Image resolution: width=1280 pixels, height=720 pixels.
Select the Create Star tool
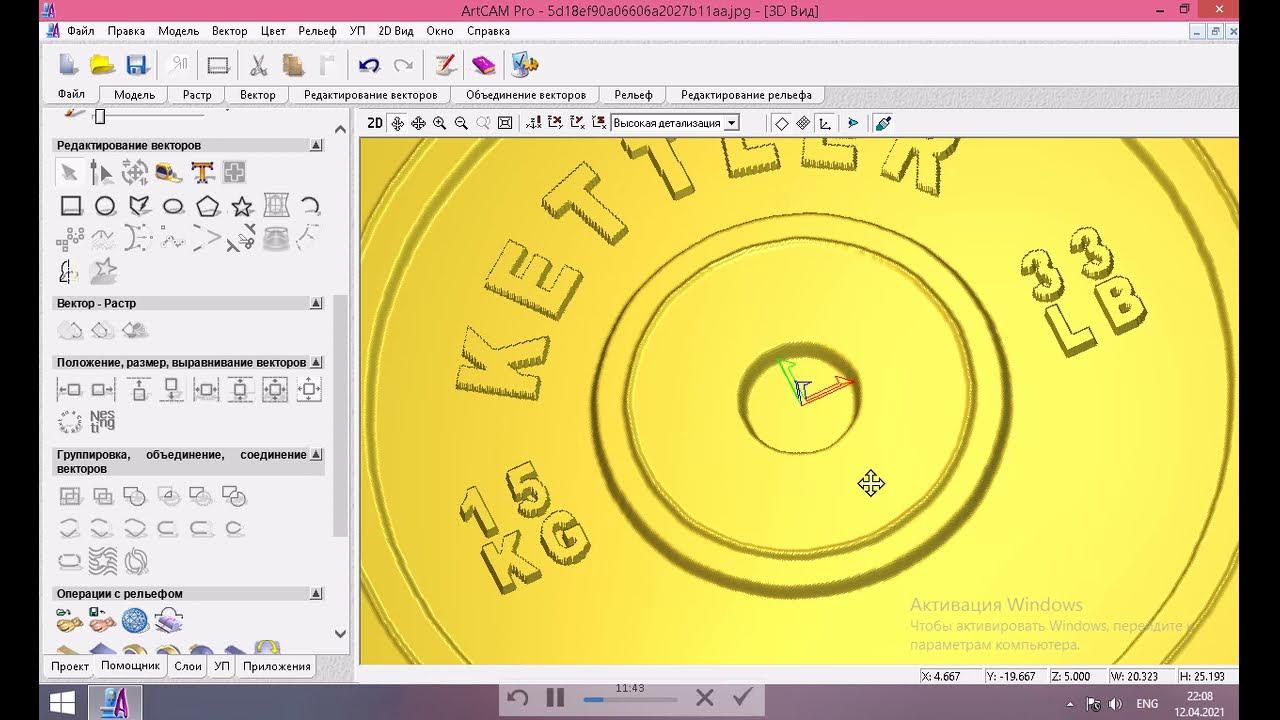pyautogui.click(x=242, y=206)
